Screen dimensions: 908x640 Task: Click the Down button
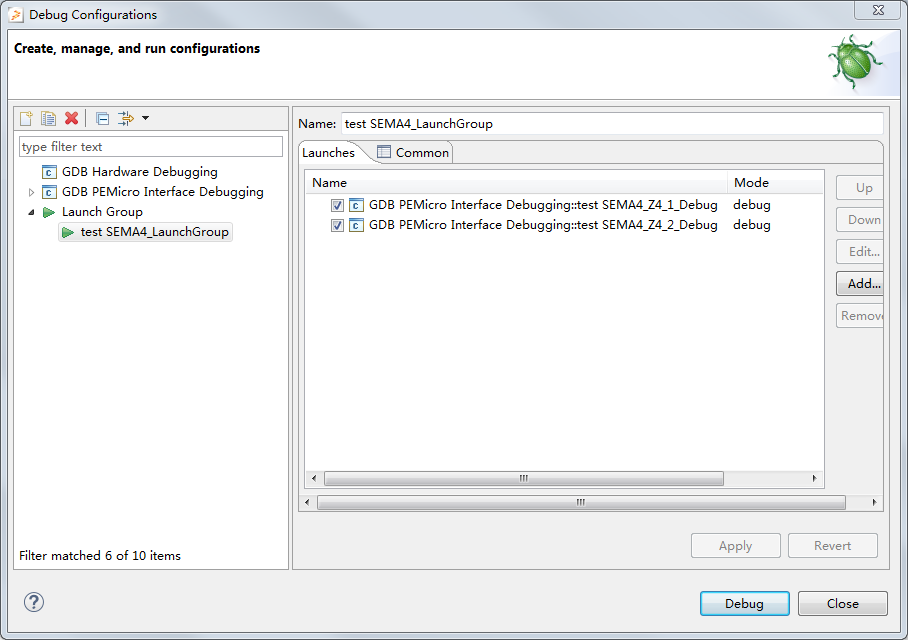coord(860,220)
